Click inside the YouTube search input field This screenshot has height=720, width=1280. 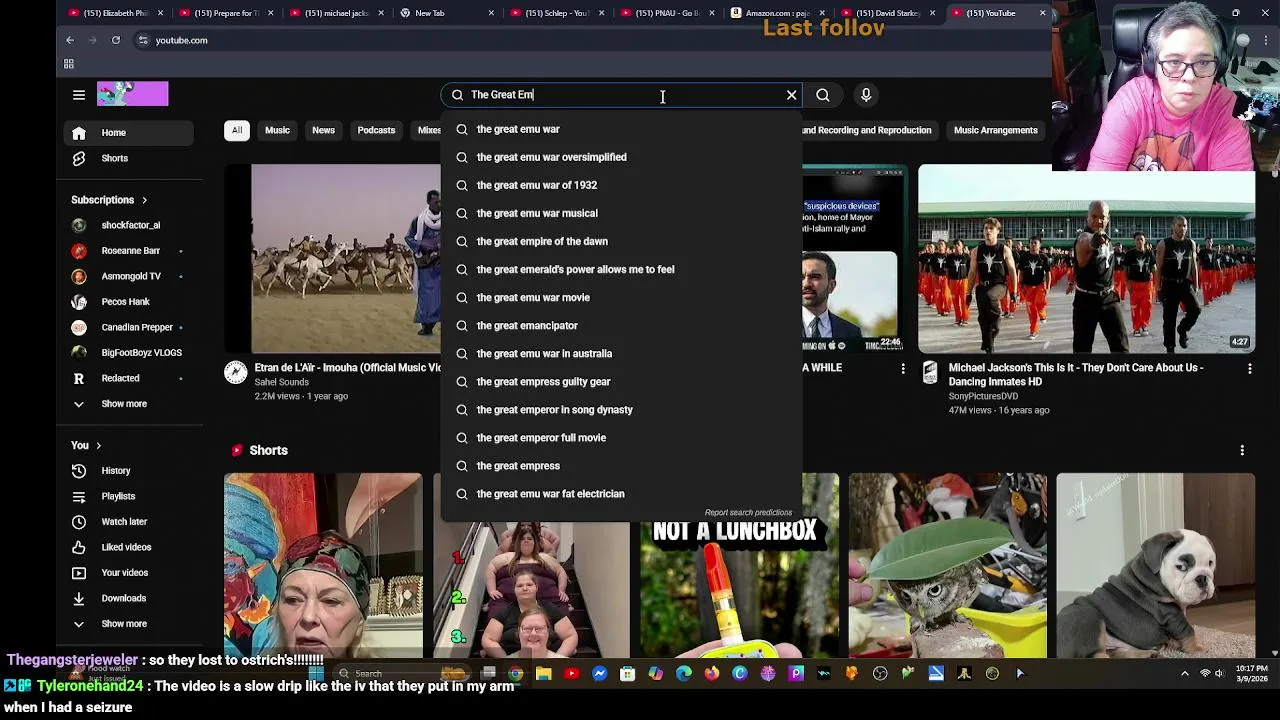620,95
